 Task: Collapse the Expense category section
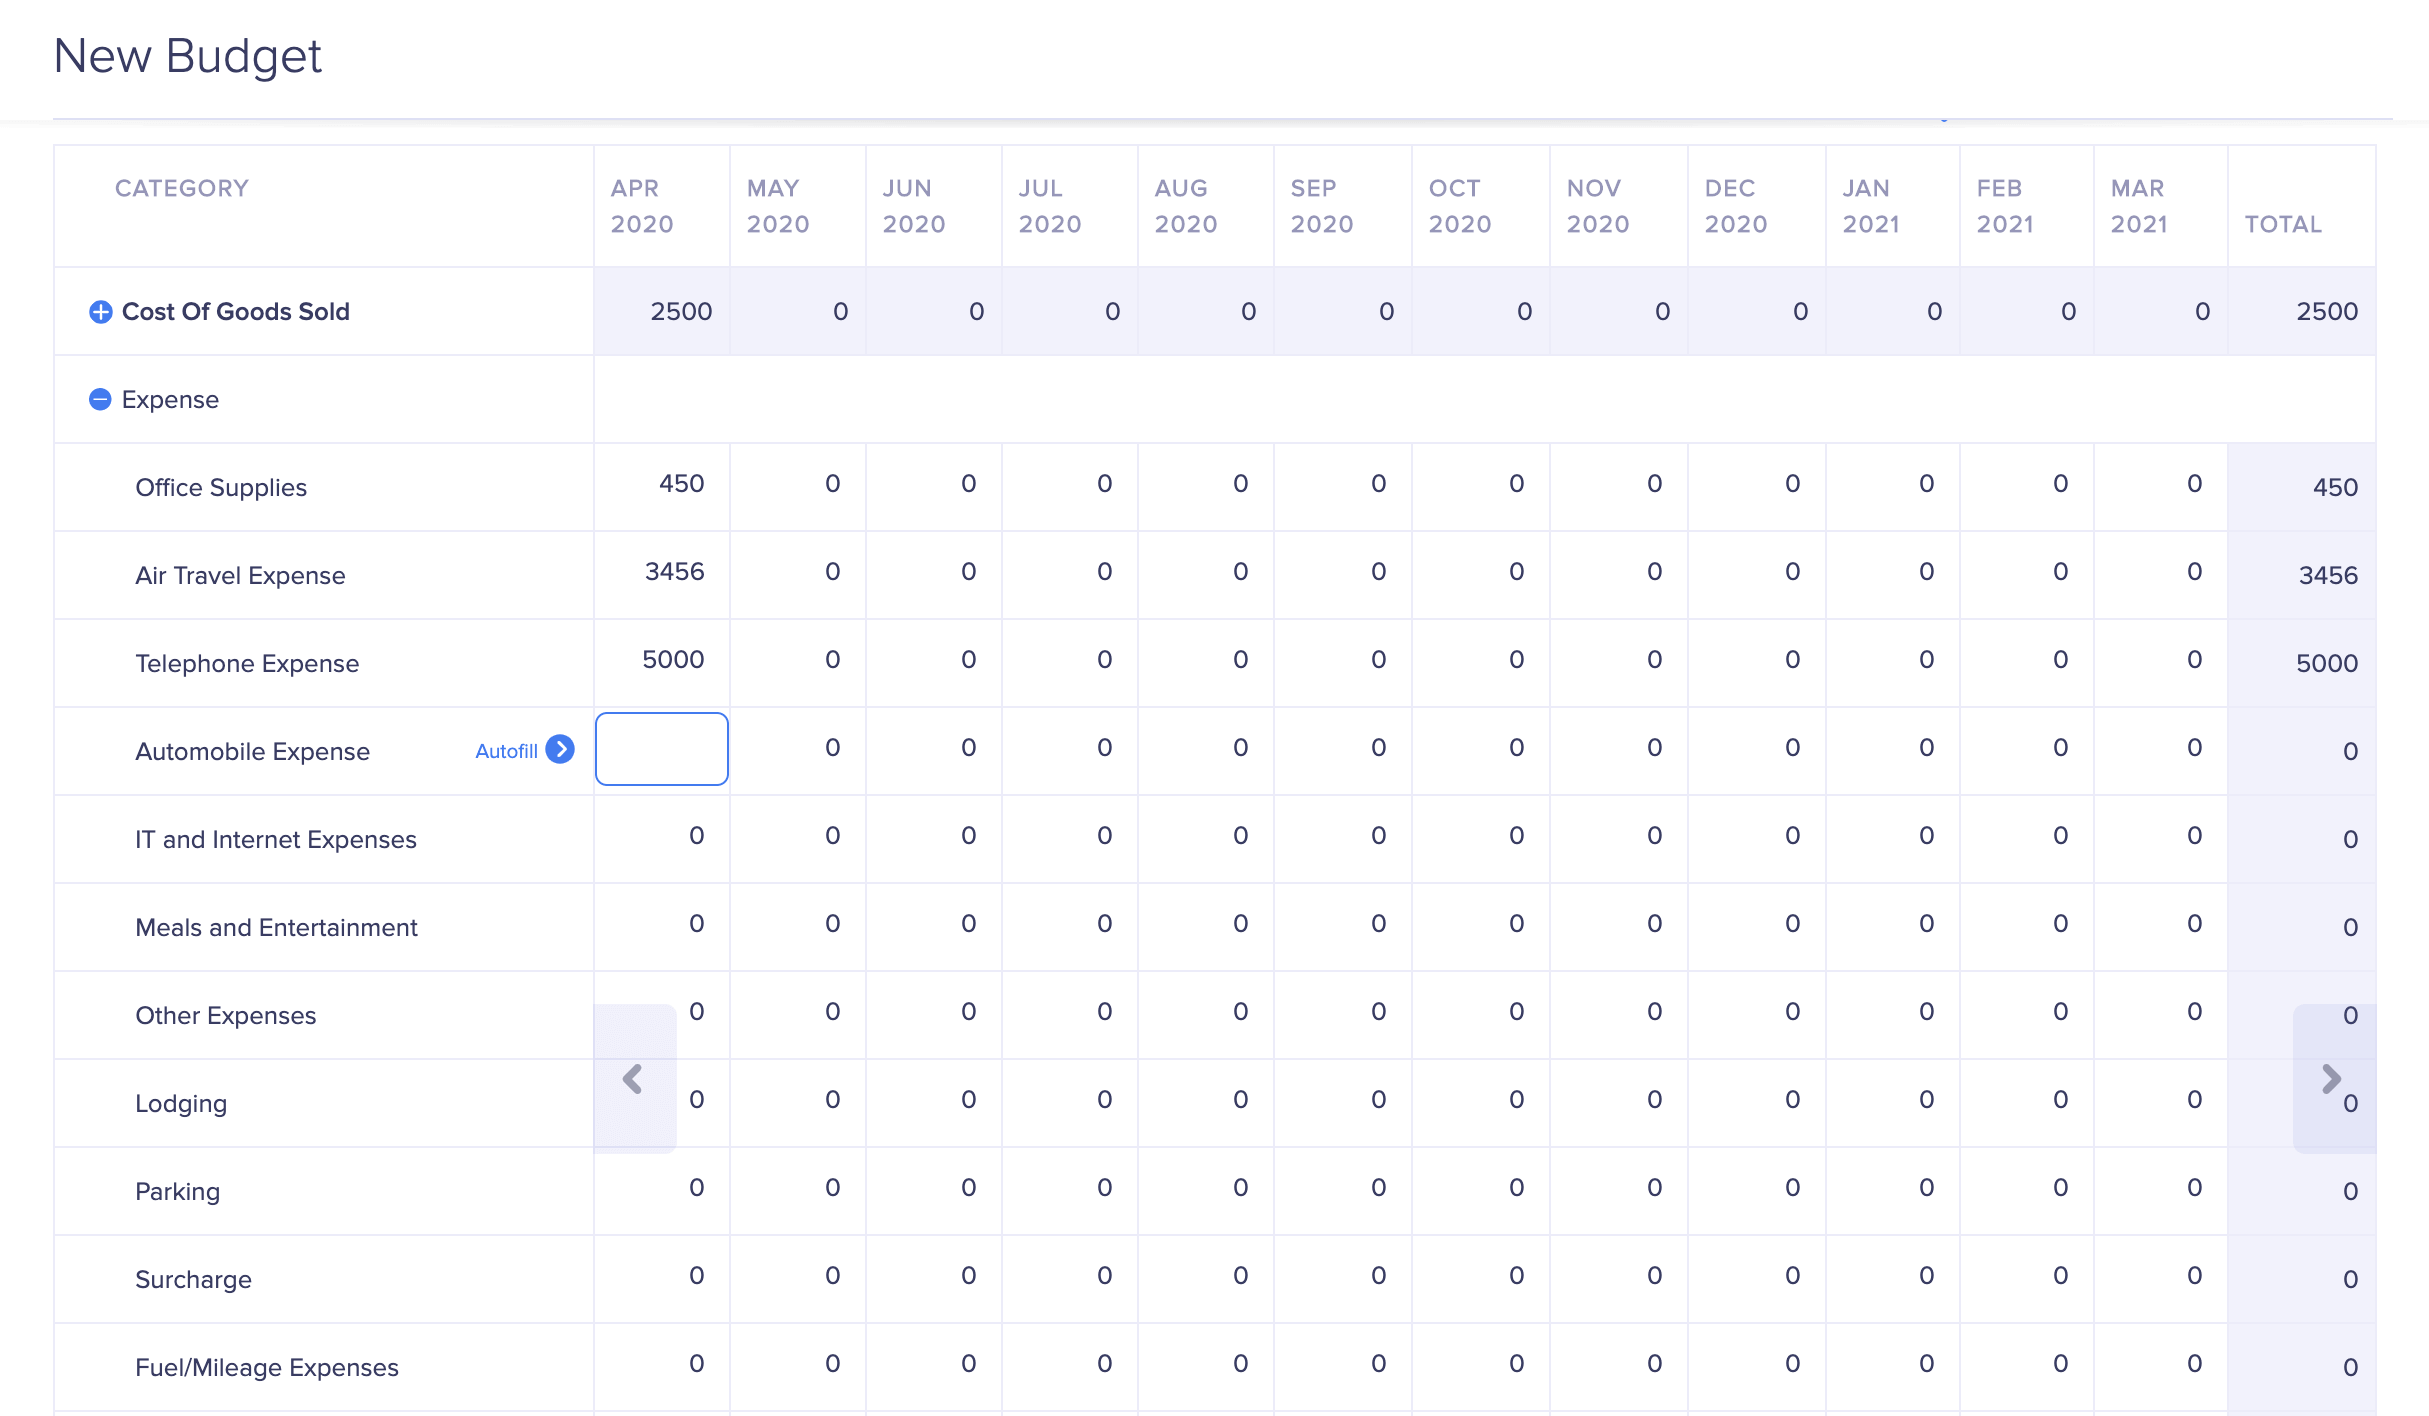[x=100, y=400]
